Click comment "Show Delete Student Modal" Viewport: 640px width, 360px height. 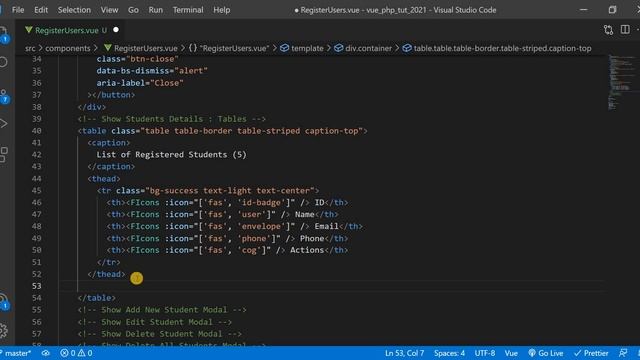[x=160, y=333]
